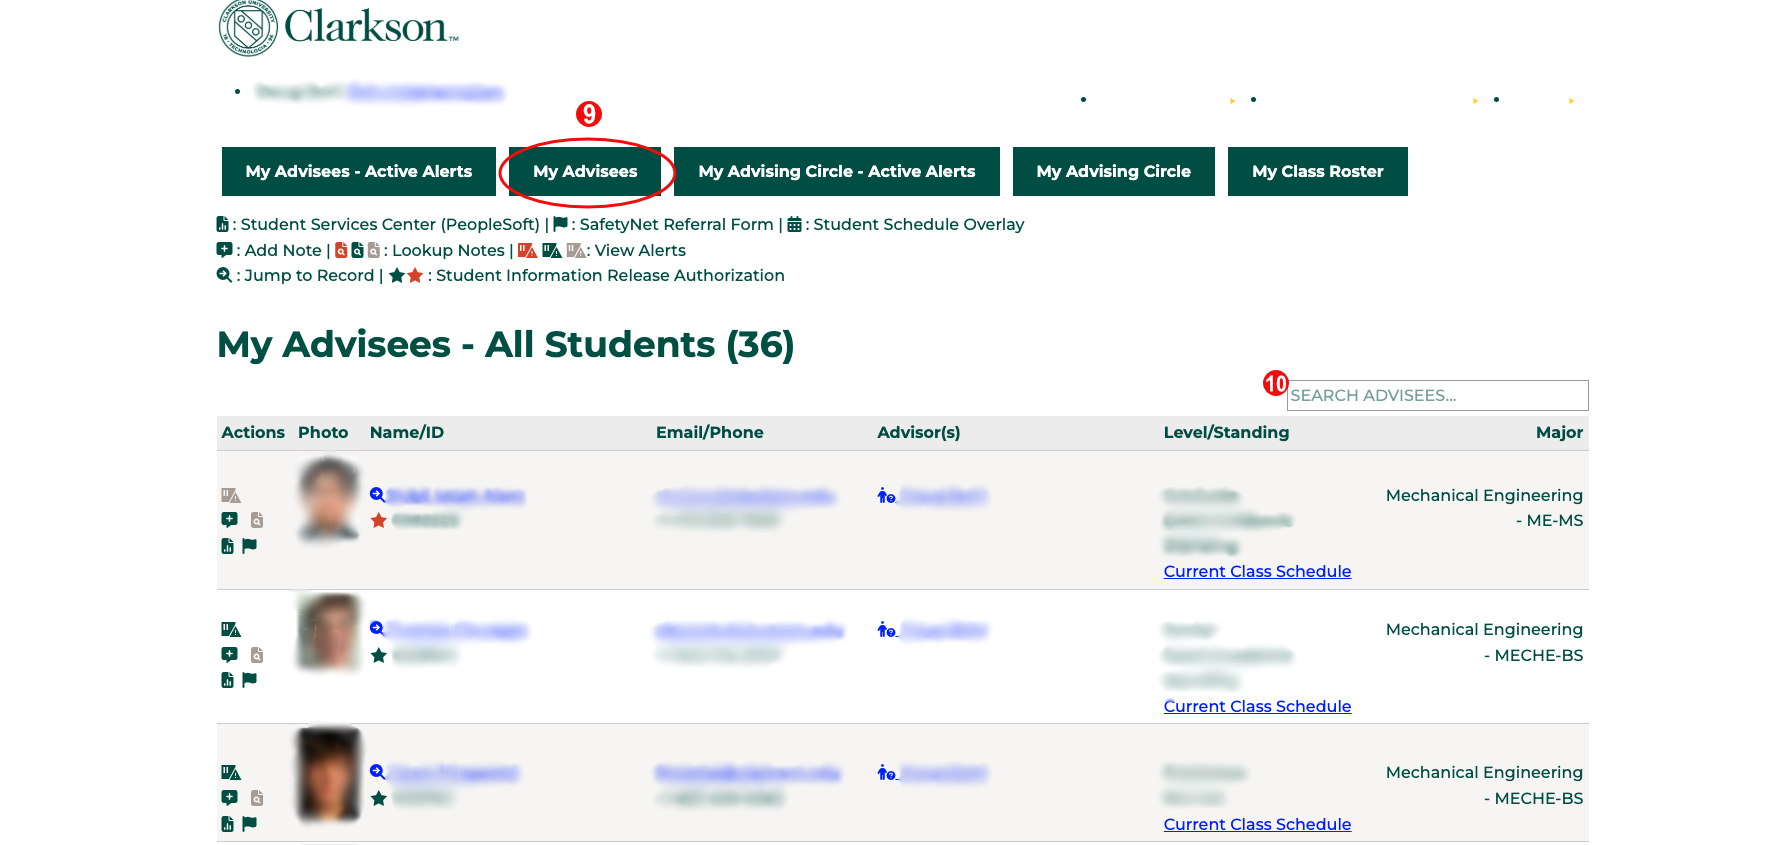The height and width of the screenshot is (845, 1768).
Task: Open third student's Current Class Schedule link
Action: 1257,825
